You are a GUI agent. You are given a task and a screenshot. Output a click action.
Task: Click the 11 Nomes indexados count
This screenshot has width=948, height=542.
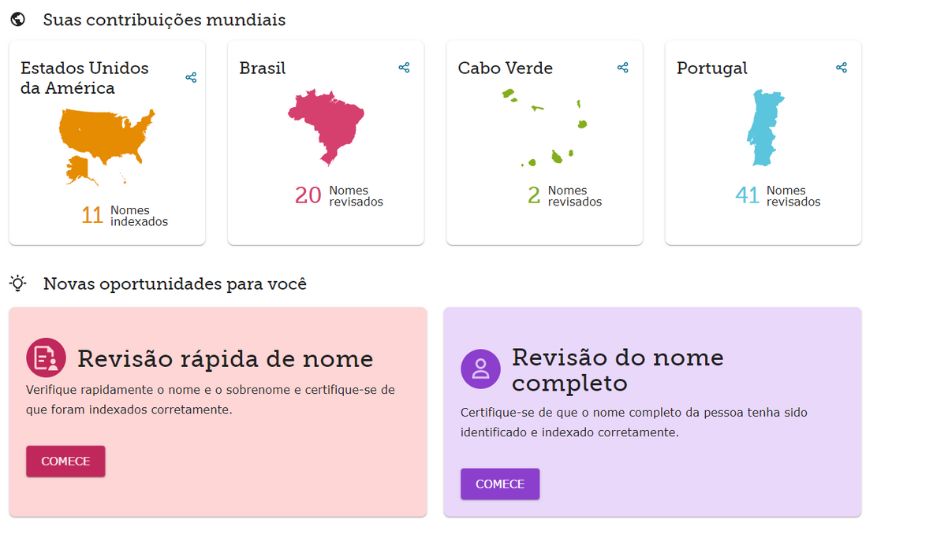[125, 215]
